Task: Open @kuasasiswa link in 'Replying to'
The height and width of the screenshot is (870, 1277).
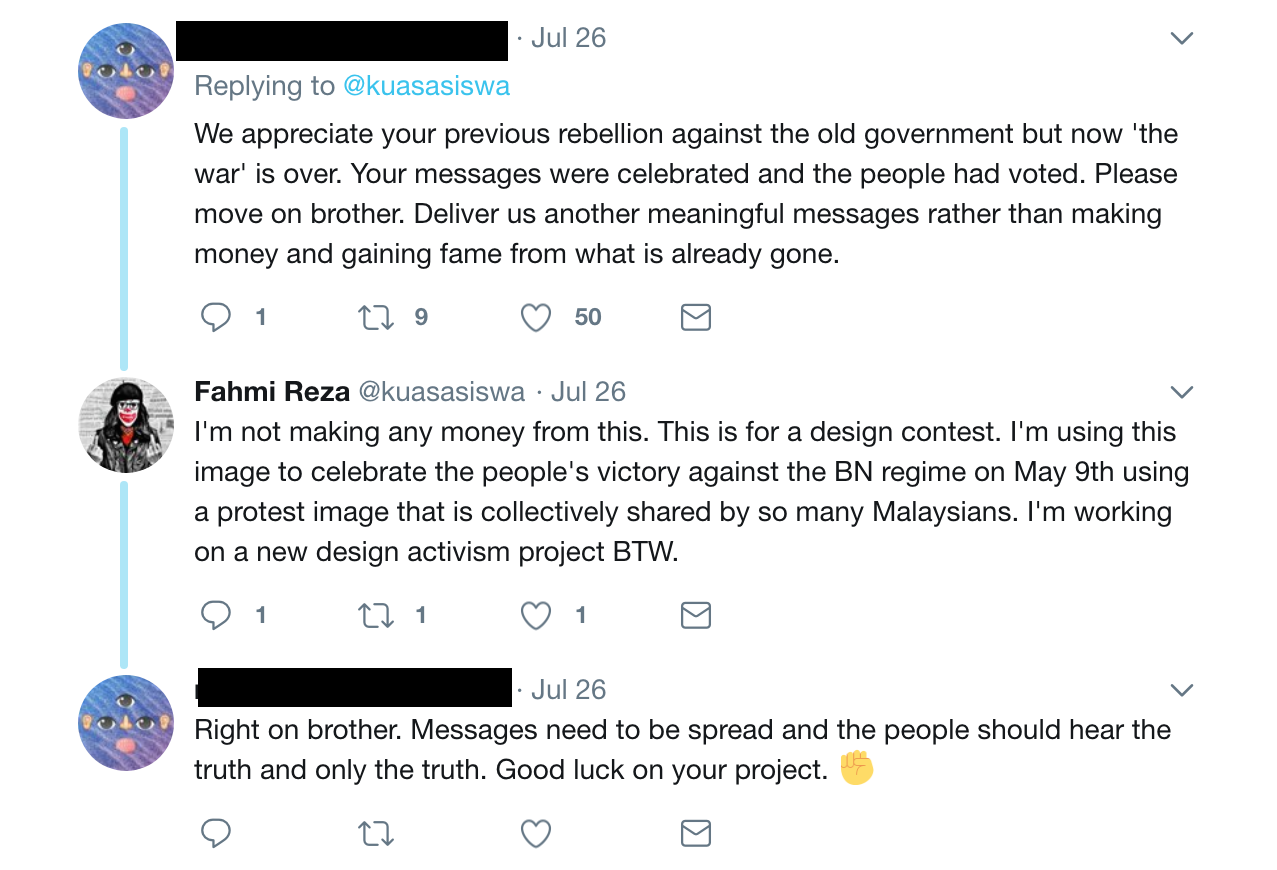Action: click(426, 86)
